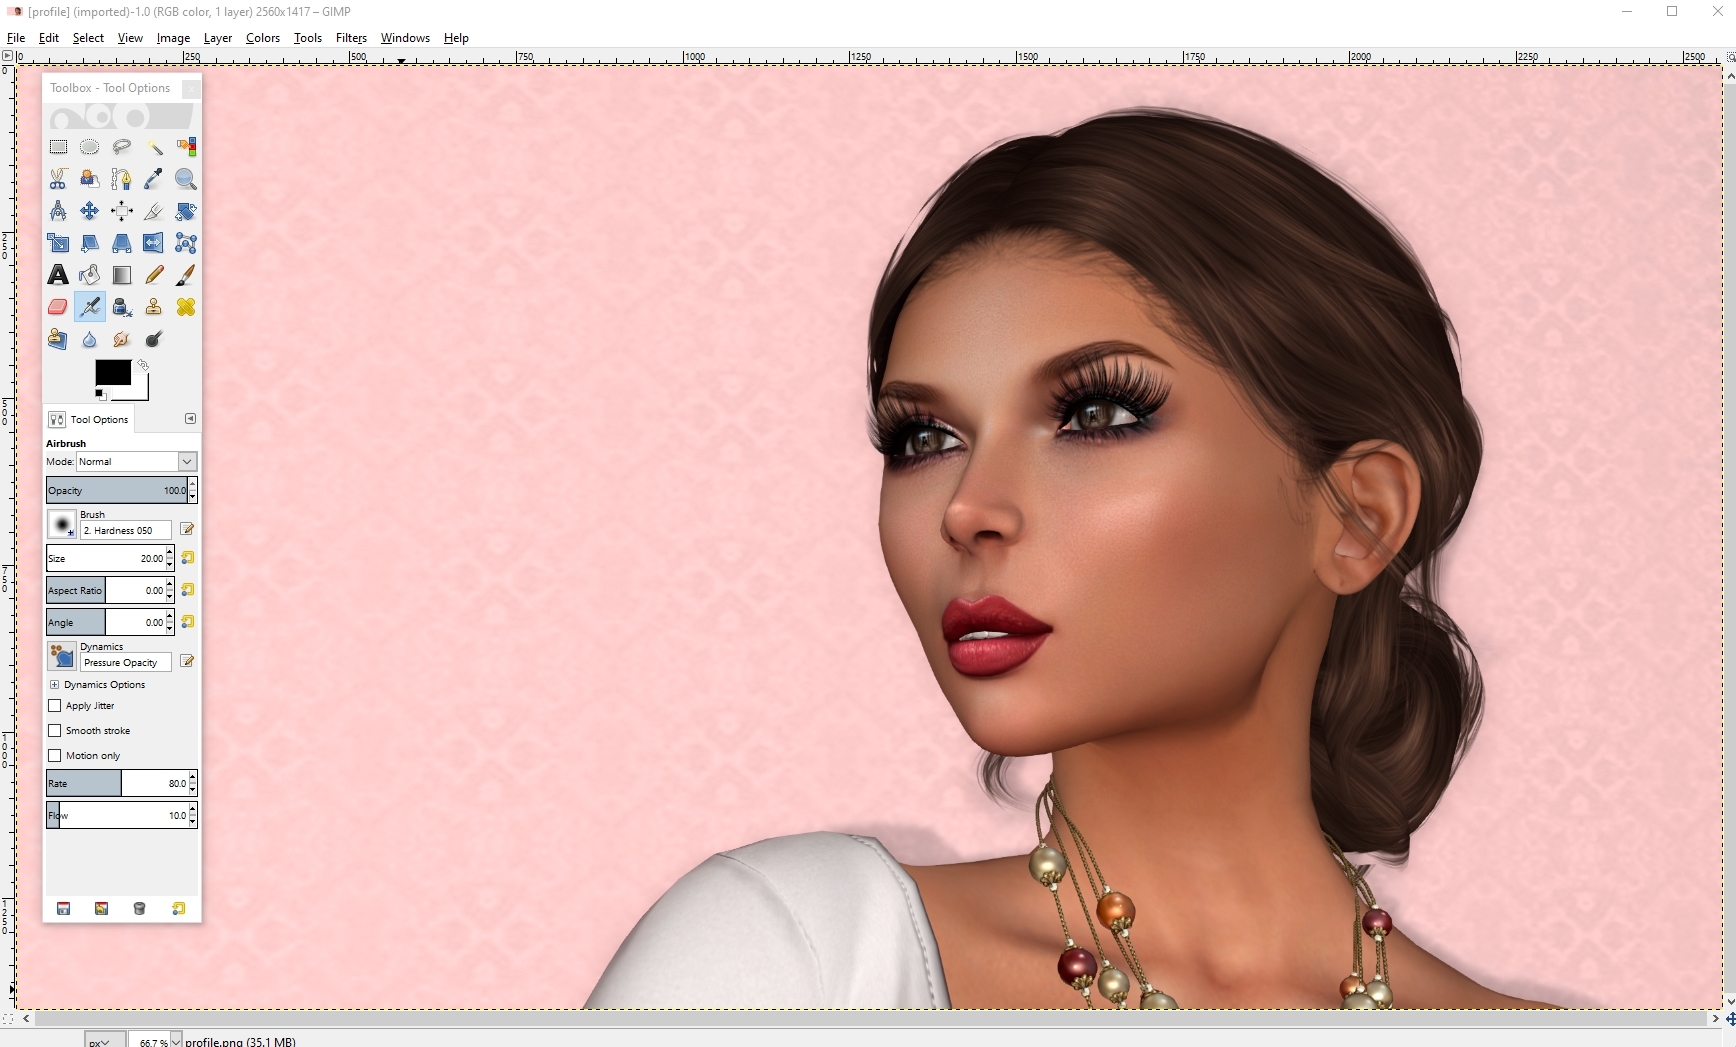Reset Angle to brush default

coord(187,622)
